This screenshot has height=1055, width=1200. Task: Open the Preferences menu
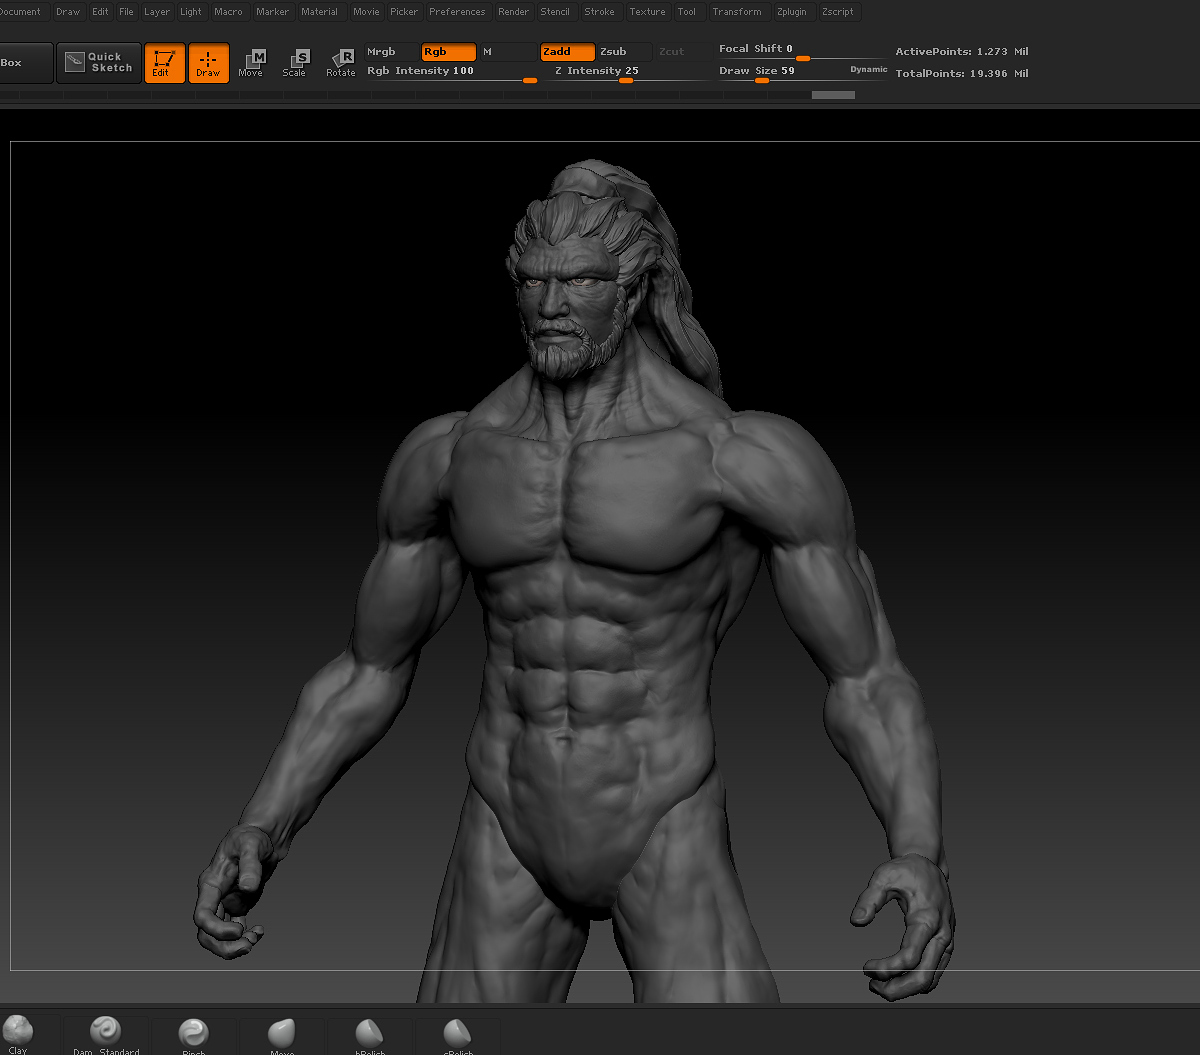tap(457, 12)
